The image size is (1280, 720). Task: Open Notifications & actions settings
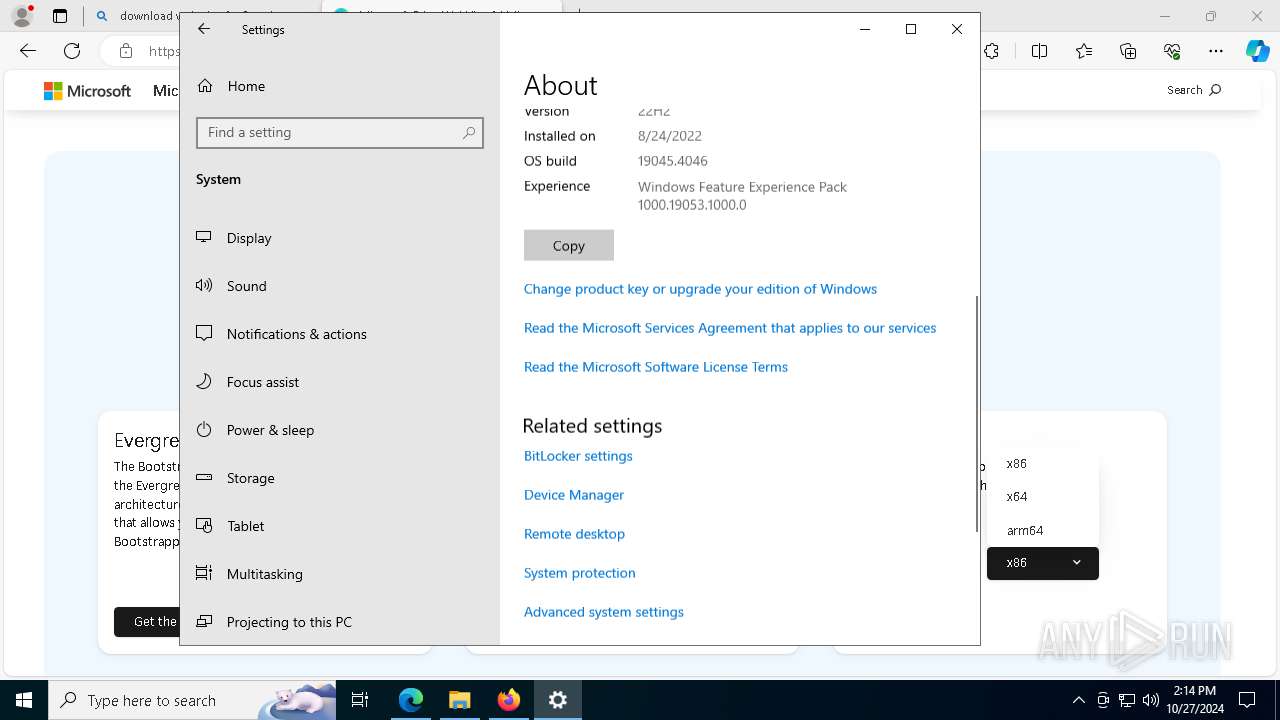point(340,334)
